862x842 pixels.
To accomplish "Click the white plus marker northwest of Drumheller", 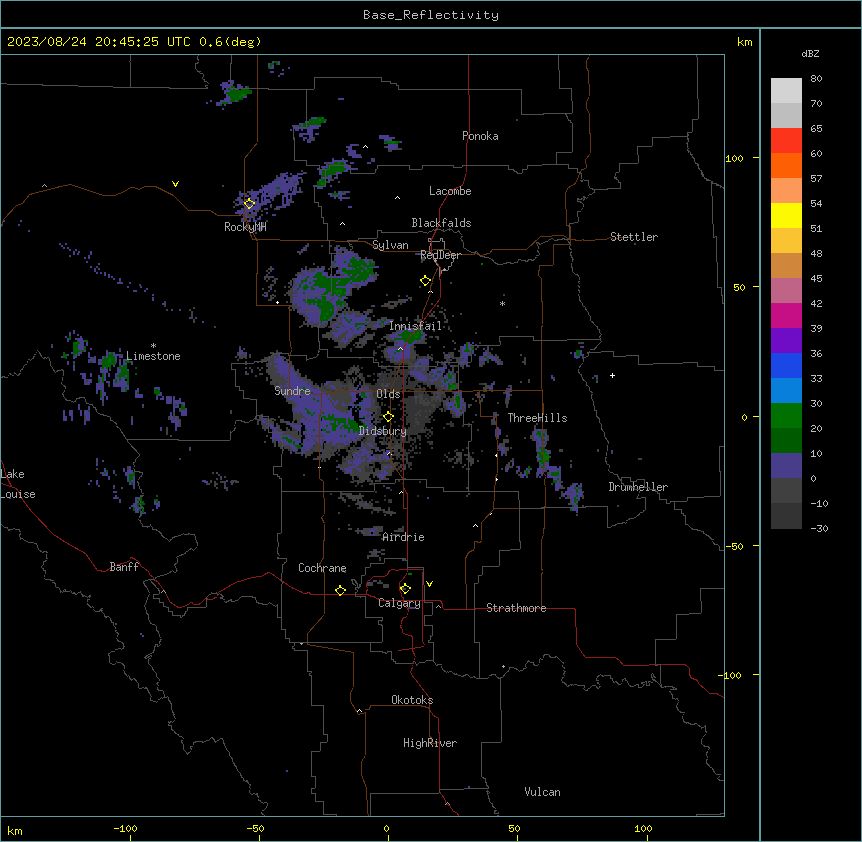I will (612, 375).
